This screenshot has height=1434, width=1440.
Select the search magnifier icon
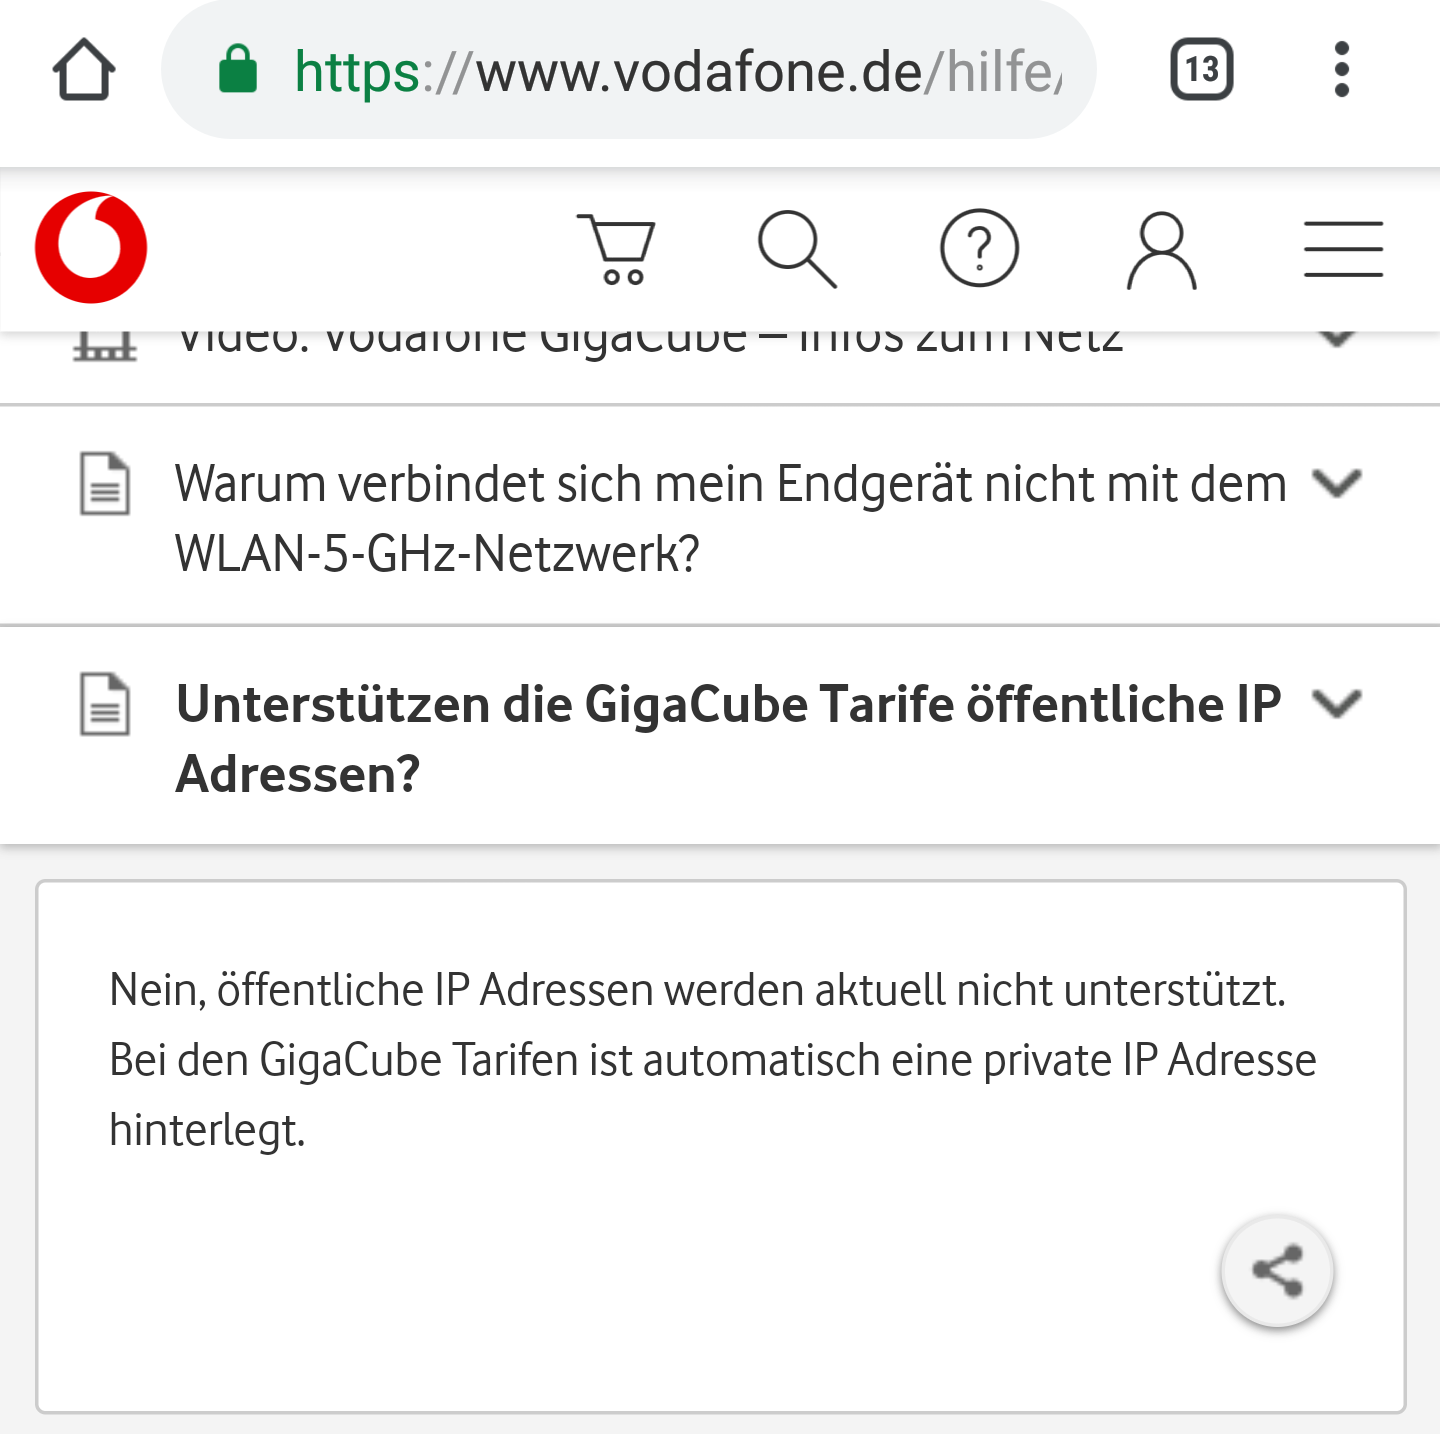pos(795,248)
